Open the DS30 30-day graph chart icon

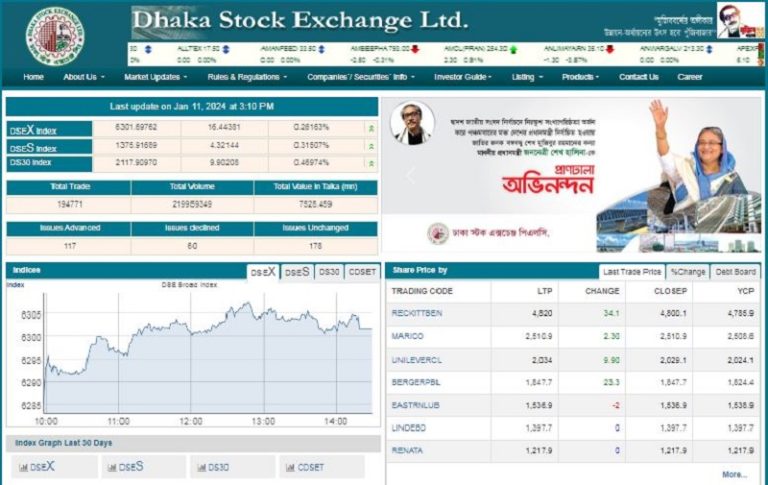coord(201,467)
